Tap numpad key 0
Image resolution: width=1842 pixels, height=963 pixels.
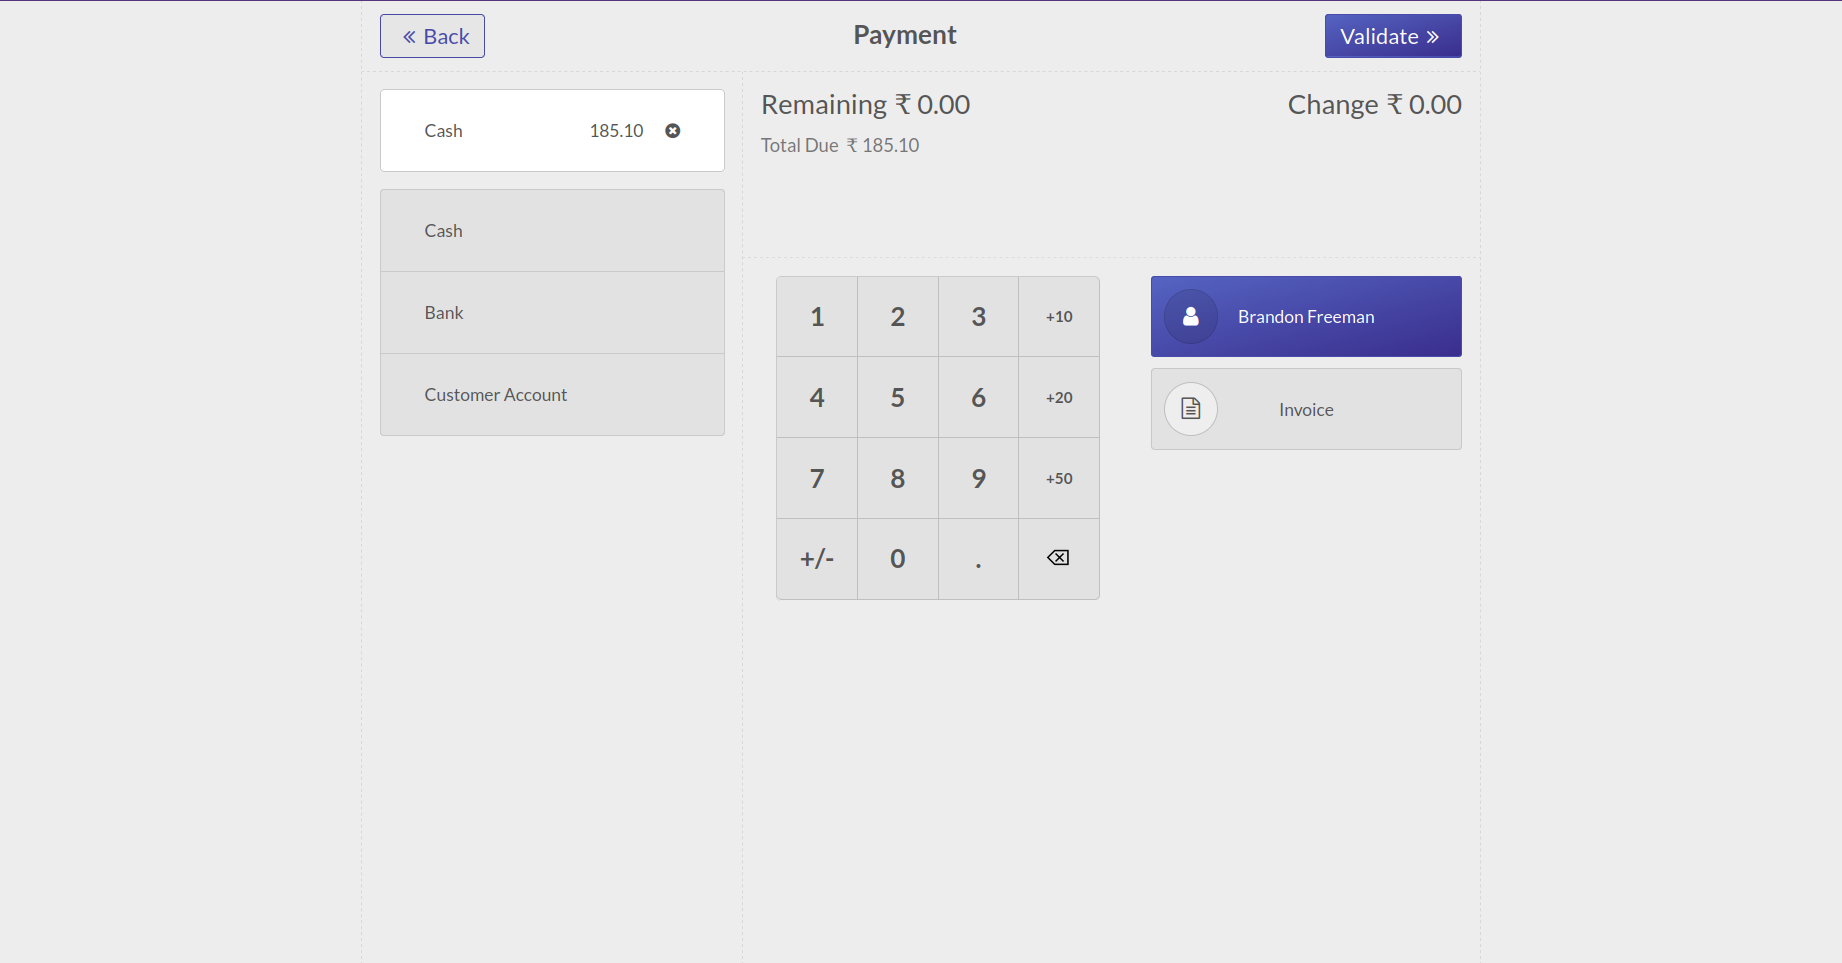[x=898, y=558]
